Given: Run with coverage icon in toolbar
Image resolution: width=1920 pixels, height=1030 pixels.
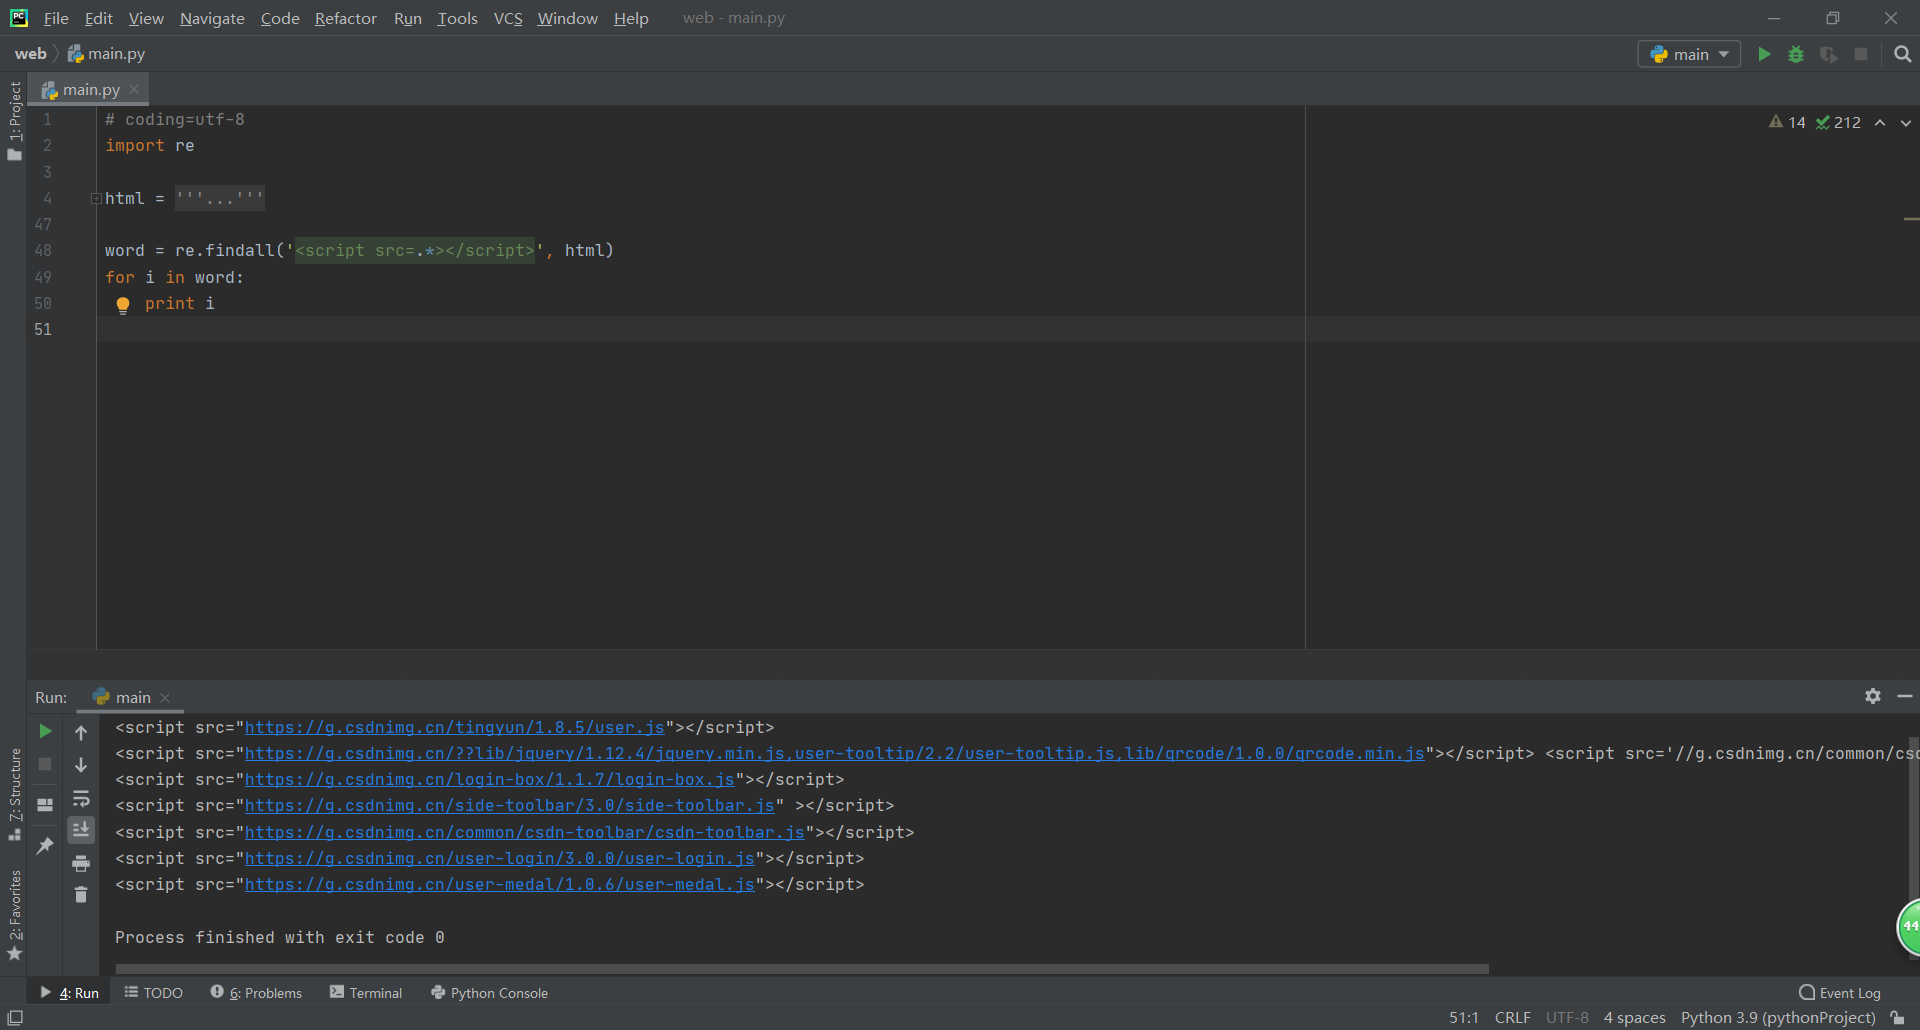Looking at the screenshot, I should pos(1829,54).
